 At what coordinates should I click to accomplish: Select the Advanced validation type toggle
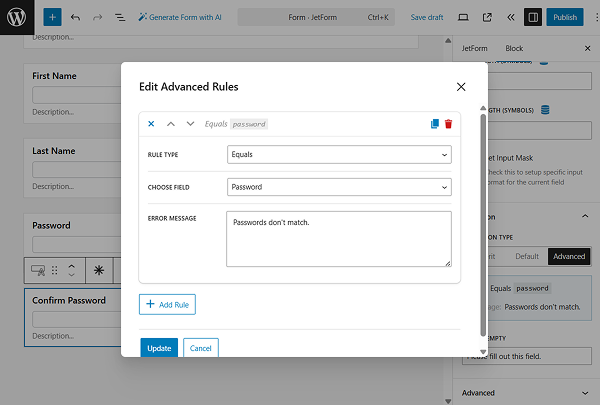[x=569, y=256]
